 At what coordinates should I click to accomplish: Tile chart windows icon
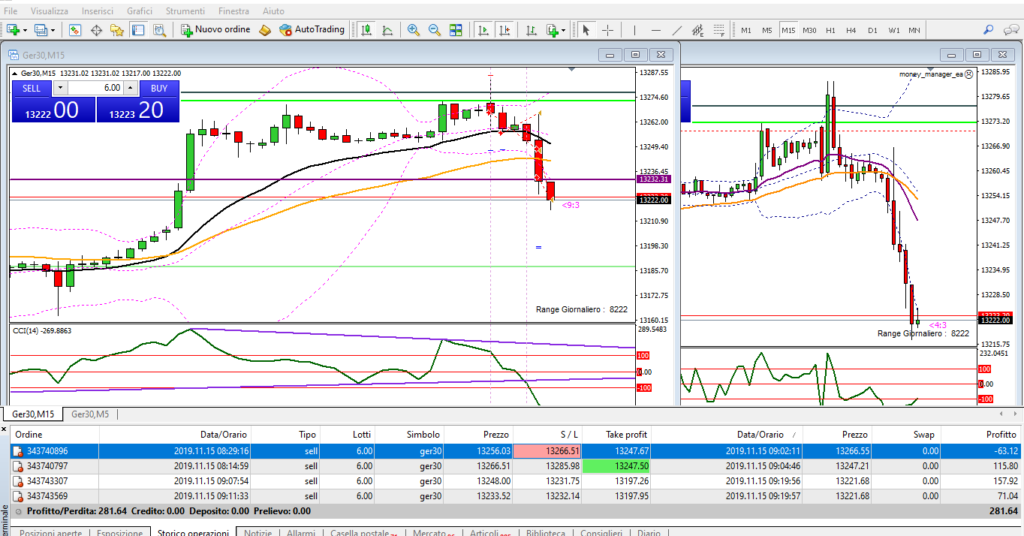(x=456, y=30)
